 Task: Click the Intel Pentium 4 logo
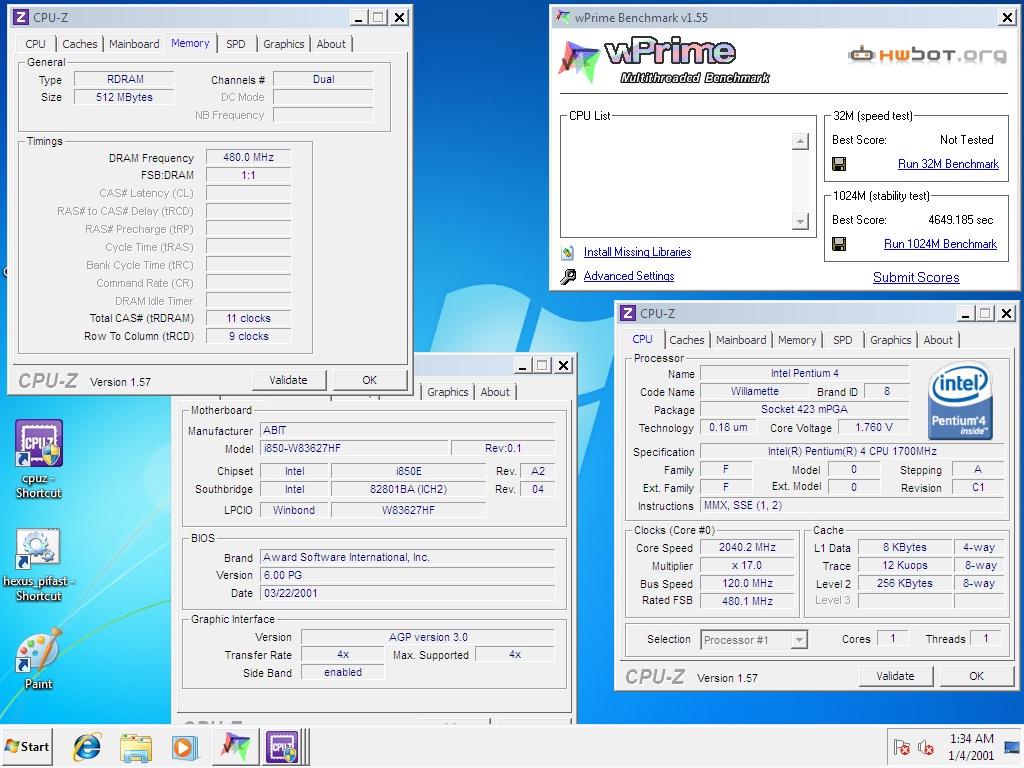(x=959, y=400)
